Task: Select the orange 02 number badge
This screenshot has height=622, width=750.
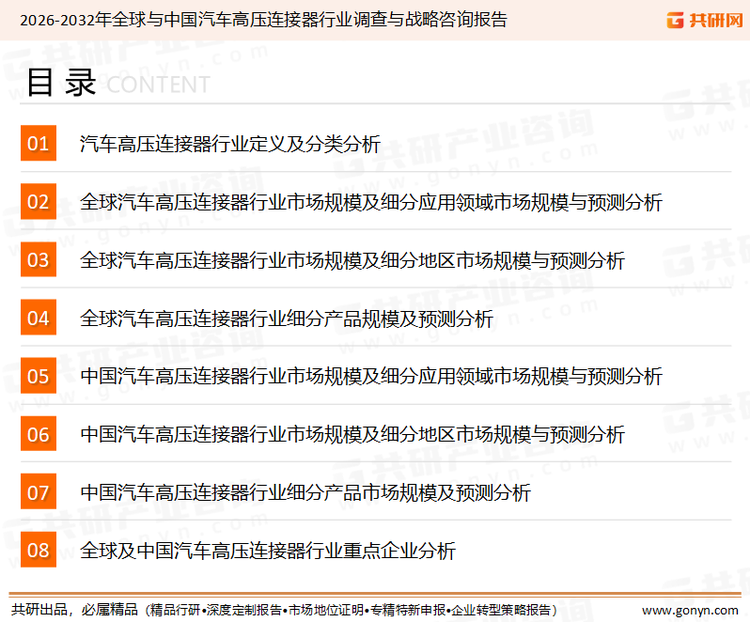Action: pos(38,201)
